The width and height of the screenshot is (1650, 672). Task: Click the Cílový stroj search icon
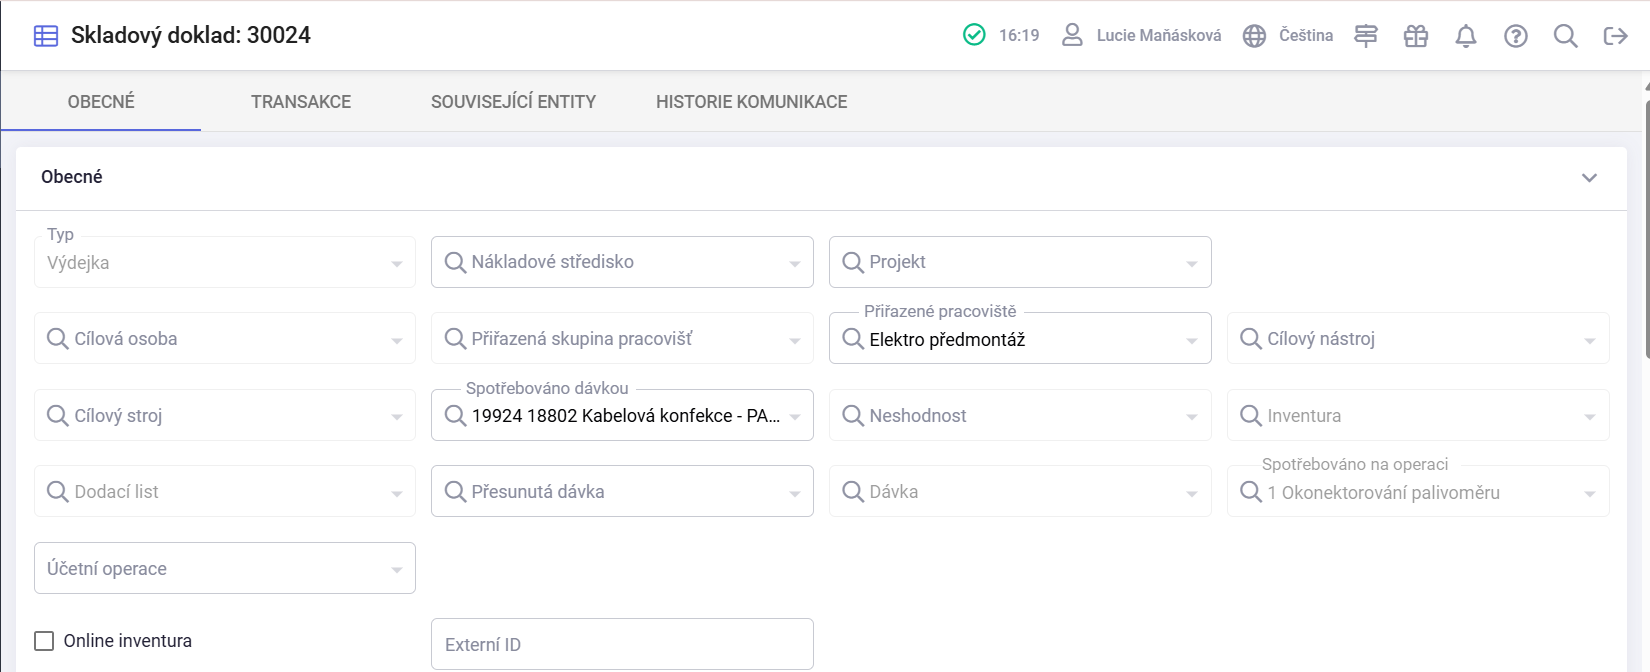tap(58, 415)
